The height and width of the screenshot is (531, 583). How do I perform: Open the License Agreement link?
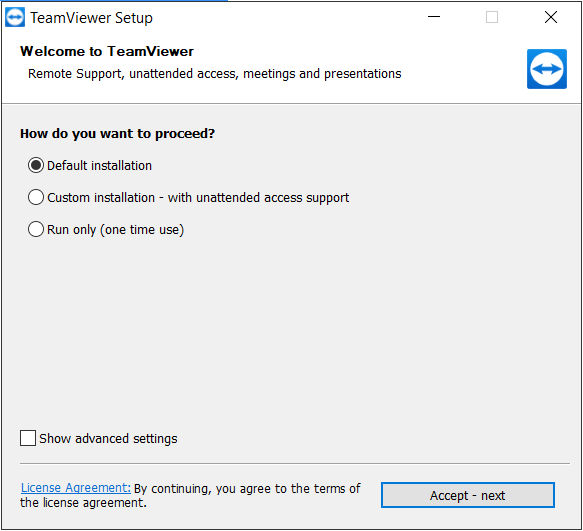76,487
